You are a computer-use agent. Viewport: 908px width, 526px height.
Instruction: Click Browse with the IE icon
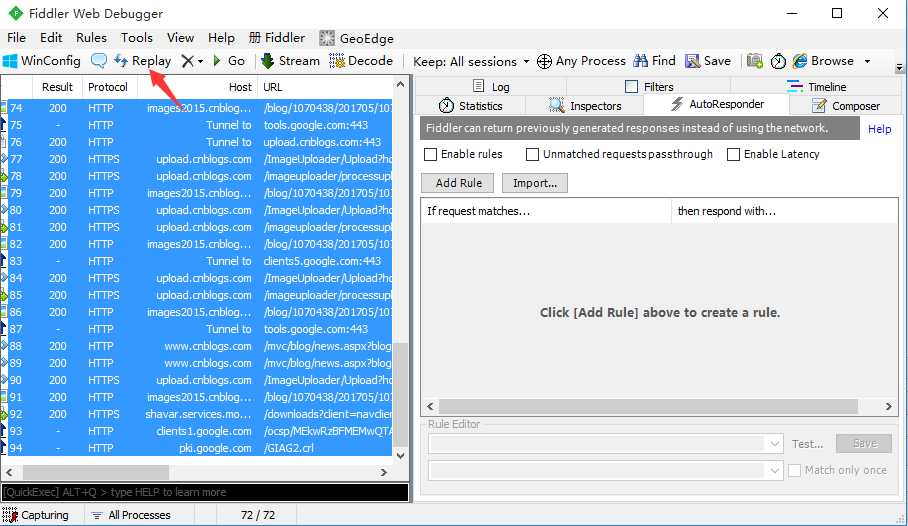(x=823, y=61)
